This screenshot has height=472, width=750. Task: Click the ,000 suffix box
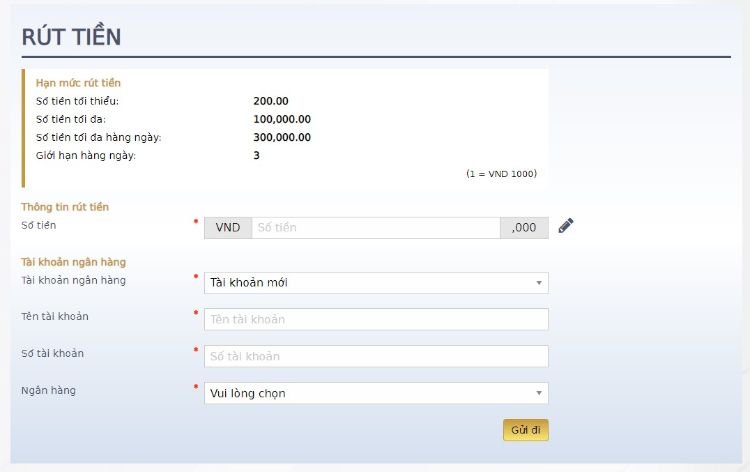[524, 228]
